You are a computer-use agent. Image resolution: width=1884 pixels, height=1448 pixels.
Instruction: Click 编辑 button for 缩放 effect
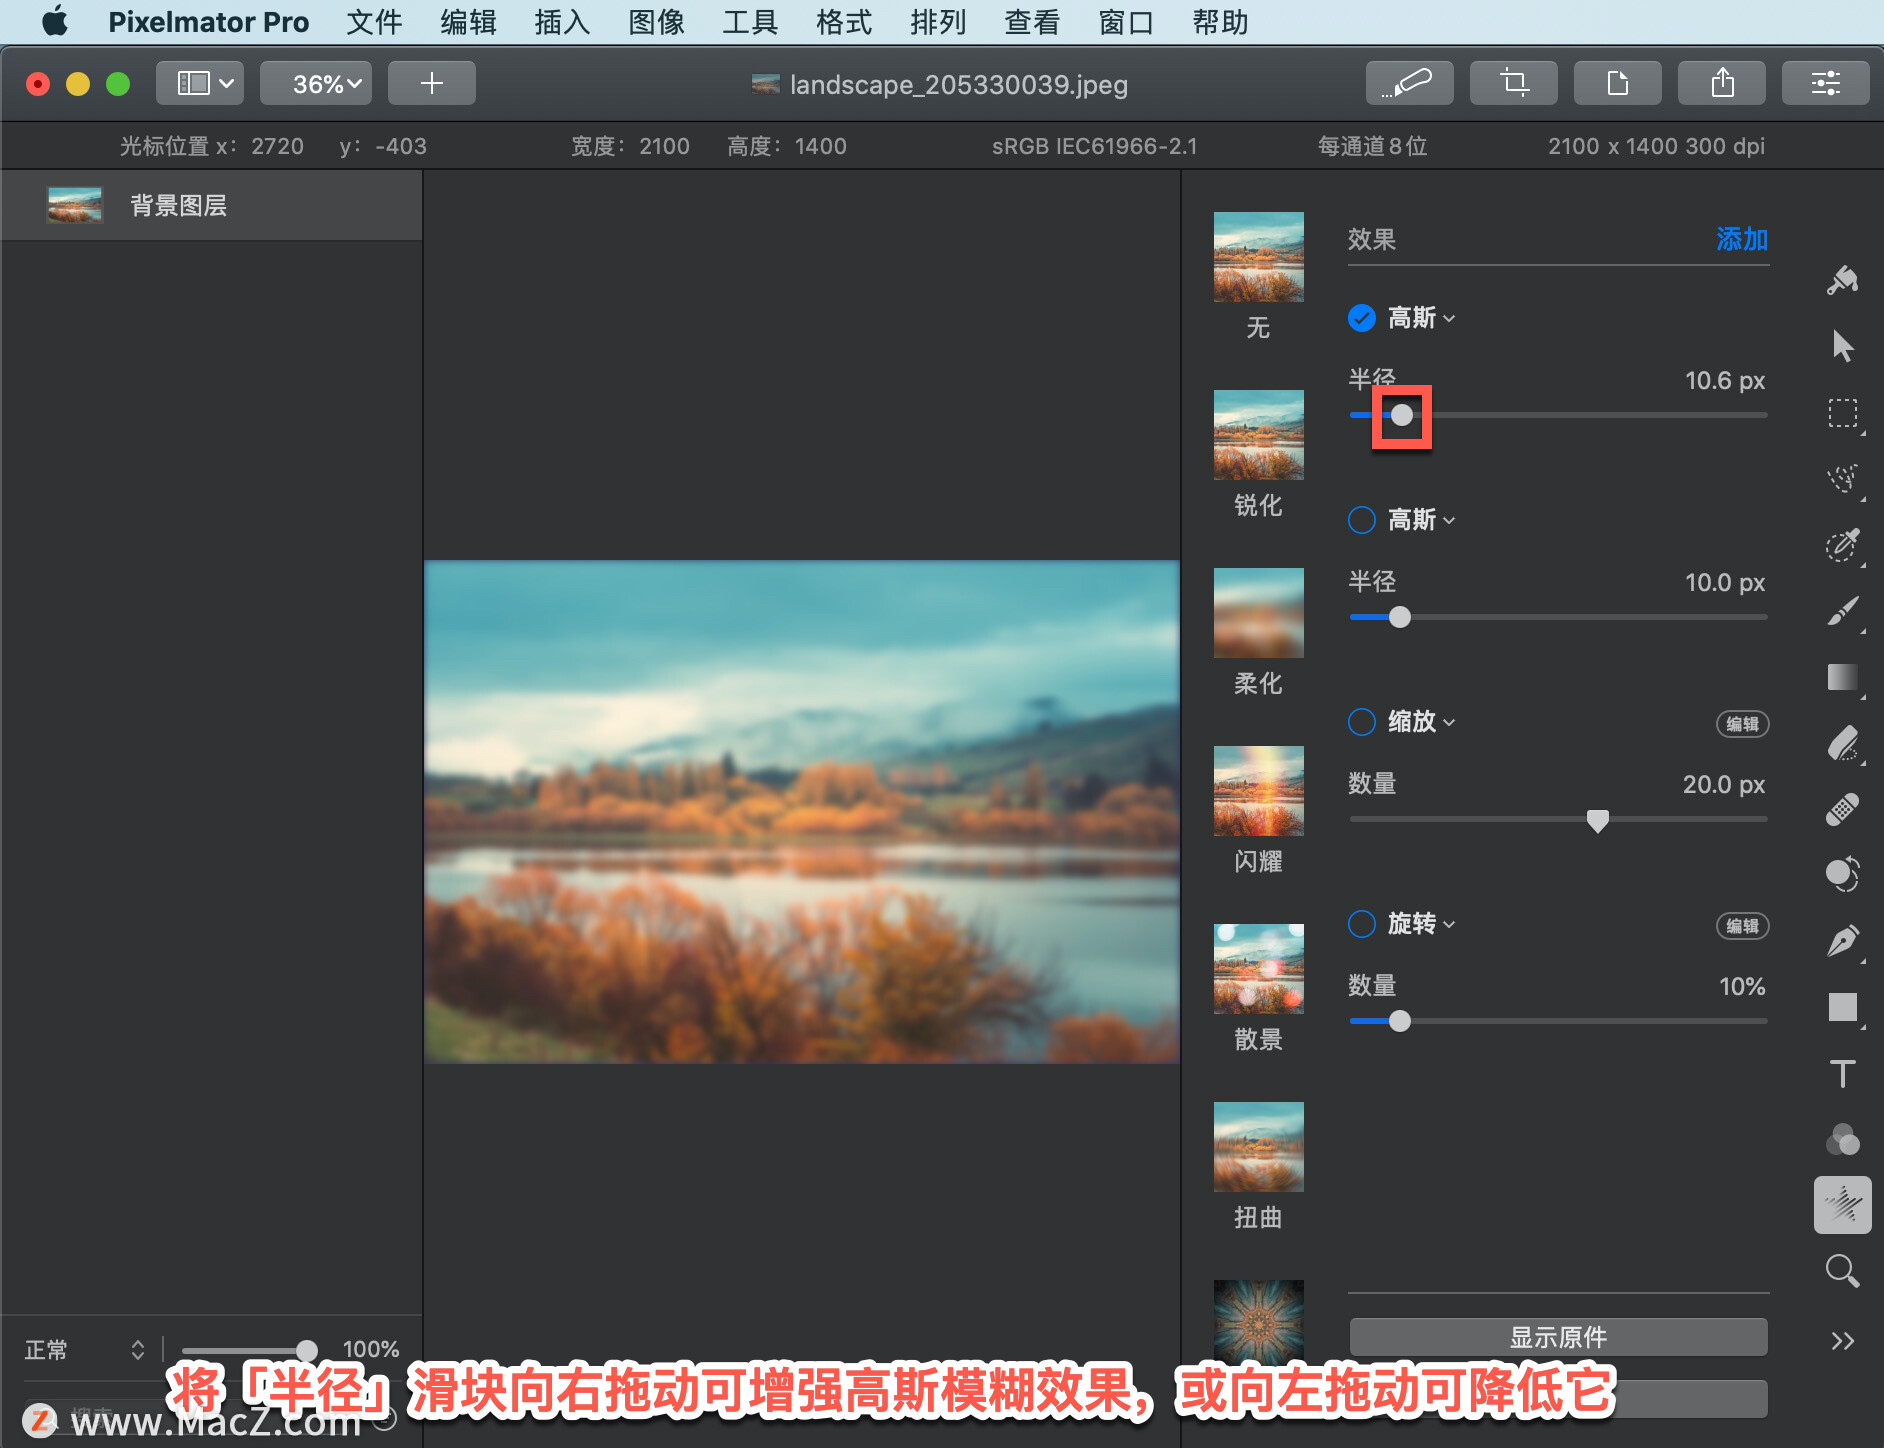click(x=1742, y=724)
